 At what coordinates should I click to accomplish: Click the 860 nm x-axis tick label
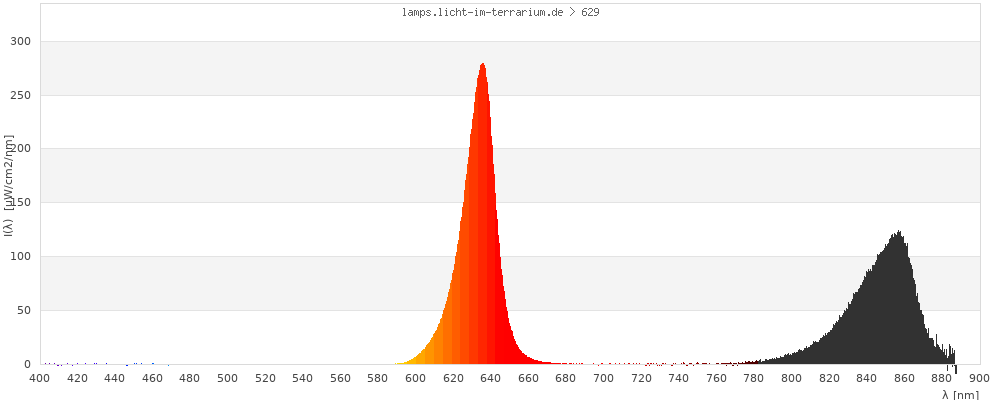(905, 378)
